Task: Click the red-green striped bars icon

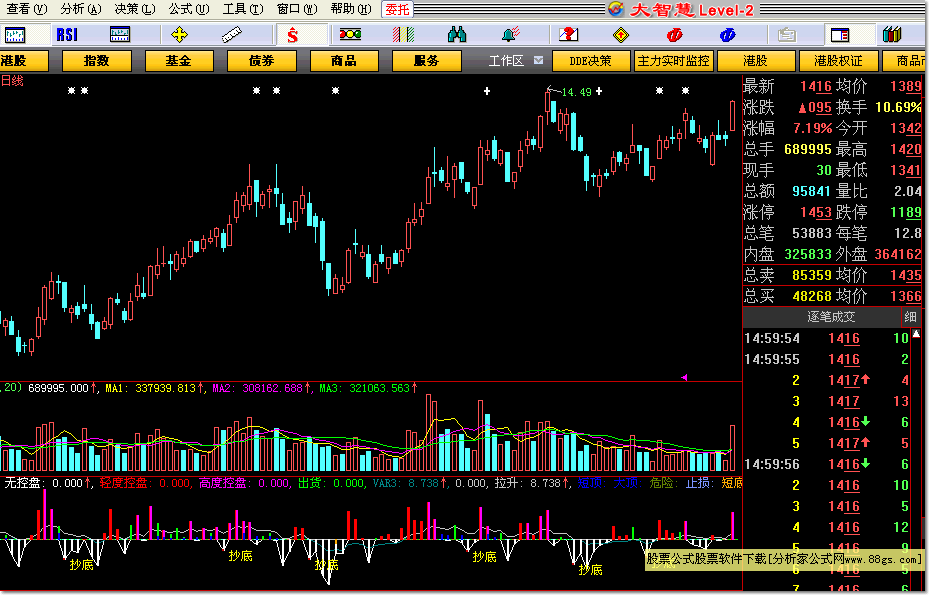Action: click(403, 35)
